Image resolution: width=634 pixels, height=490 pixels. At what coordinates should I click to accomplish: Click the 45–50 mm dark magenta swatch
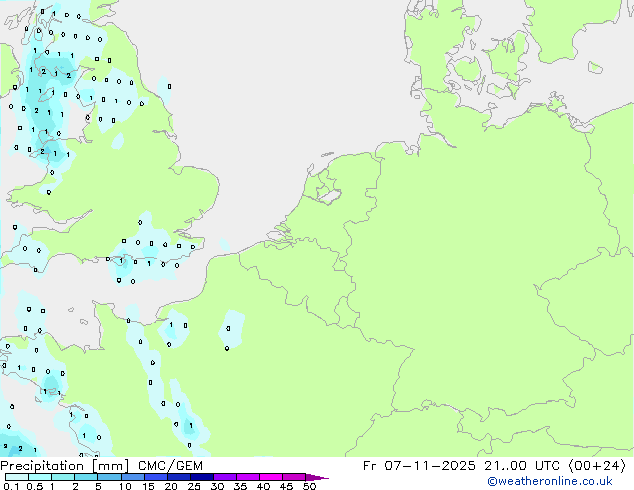[294, 477]
